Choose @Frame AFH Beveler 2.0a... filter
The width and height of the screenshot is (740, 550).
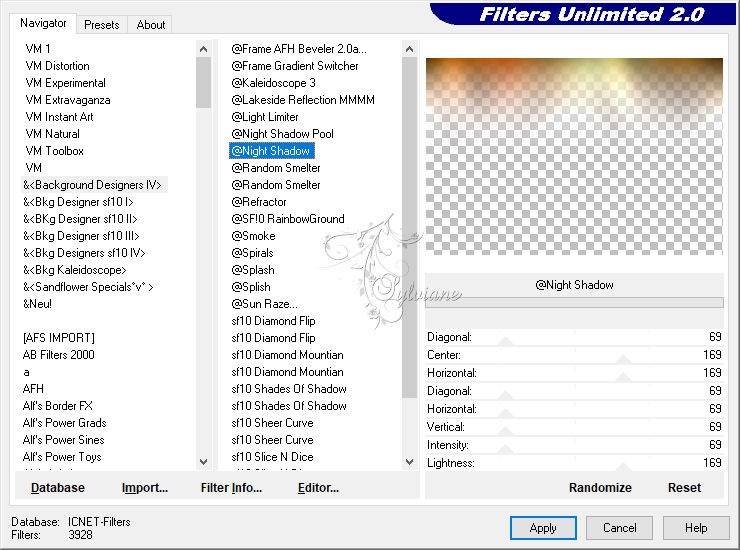point(299,49)
